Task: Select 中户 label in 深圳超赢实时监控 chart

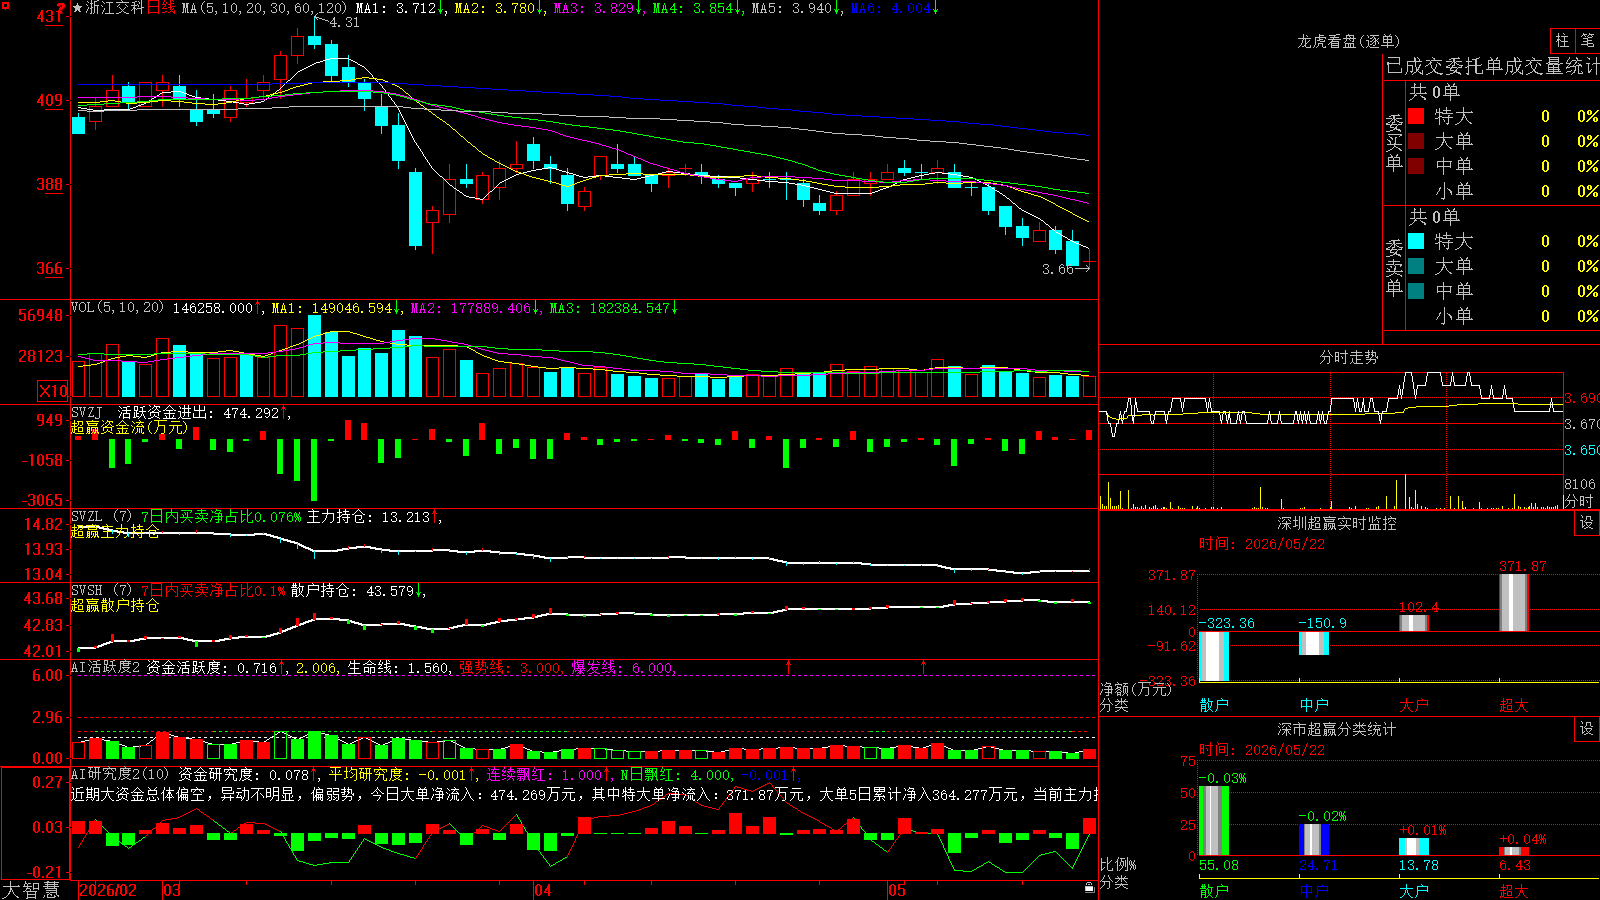Action: [1314, 705]
